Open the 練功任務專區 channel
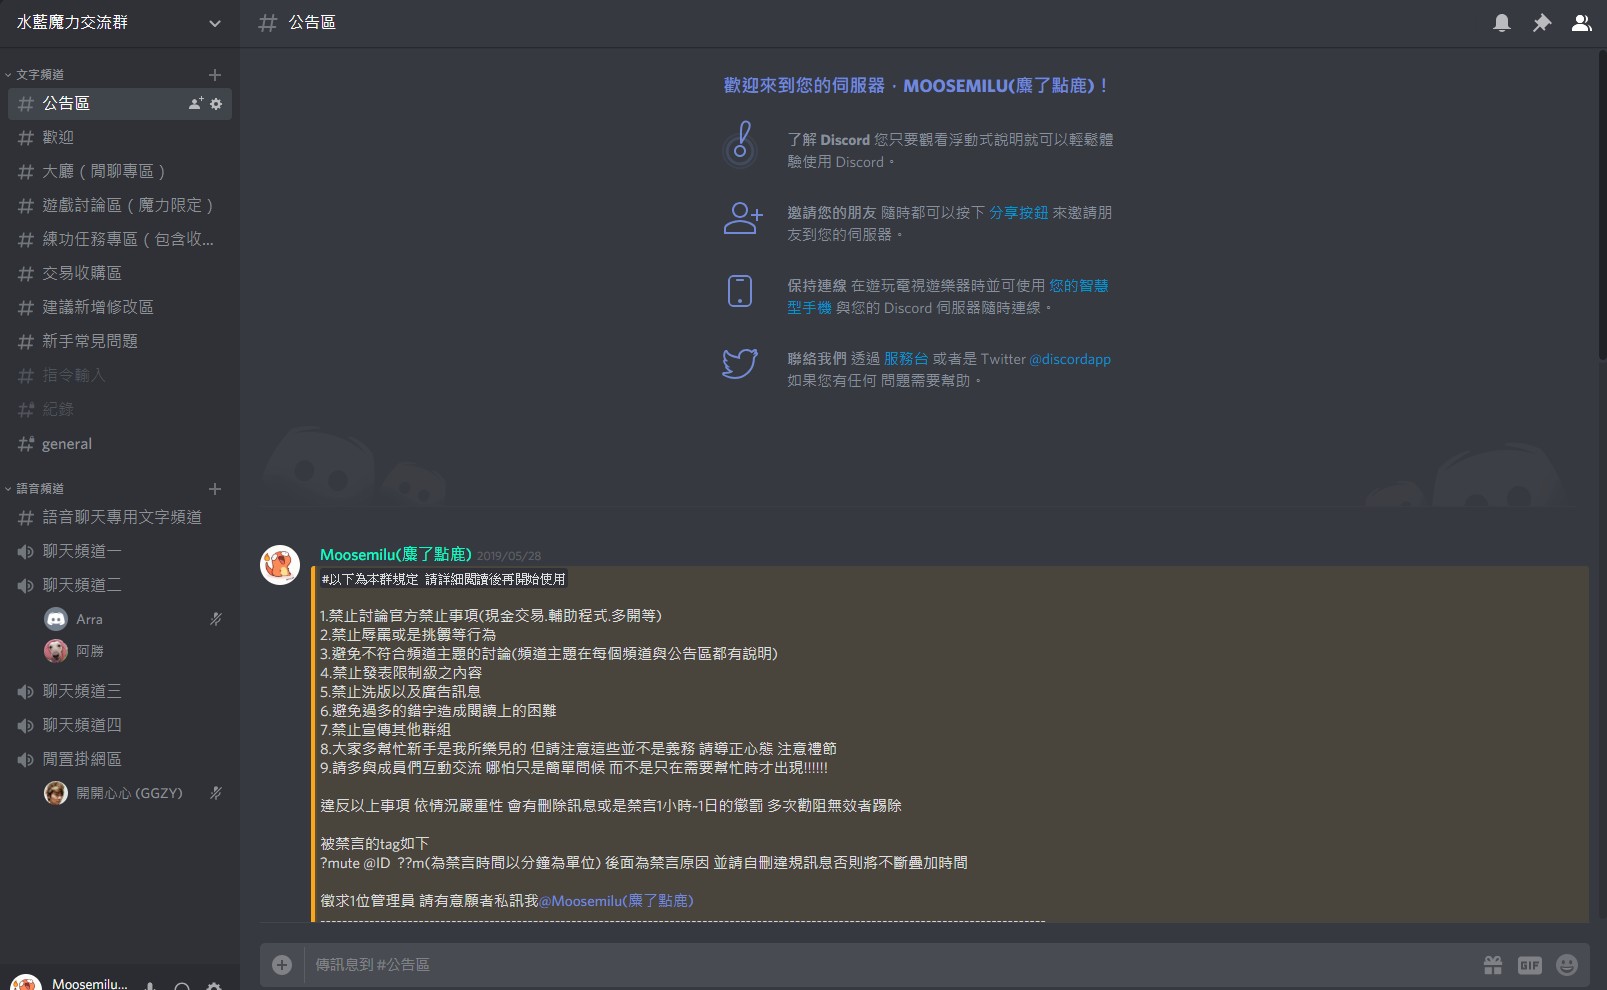Image resolution: width=1607 pixels, height=990 pixels. click(x=120, y=240)
